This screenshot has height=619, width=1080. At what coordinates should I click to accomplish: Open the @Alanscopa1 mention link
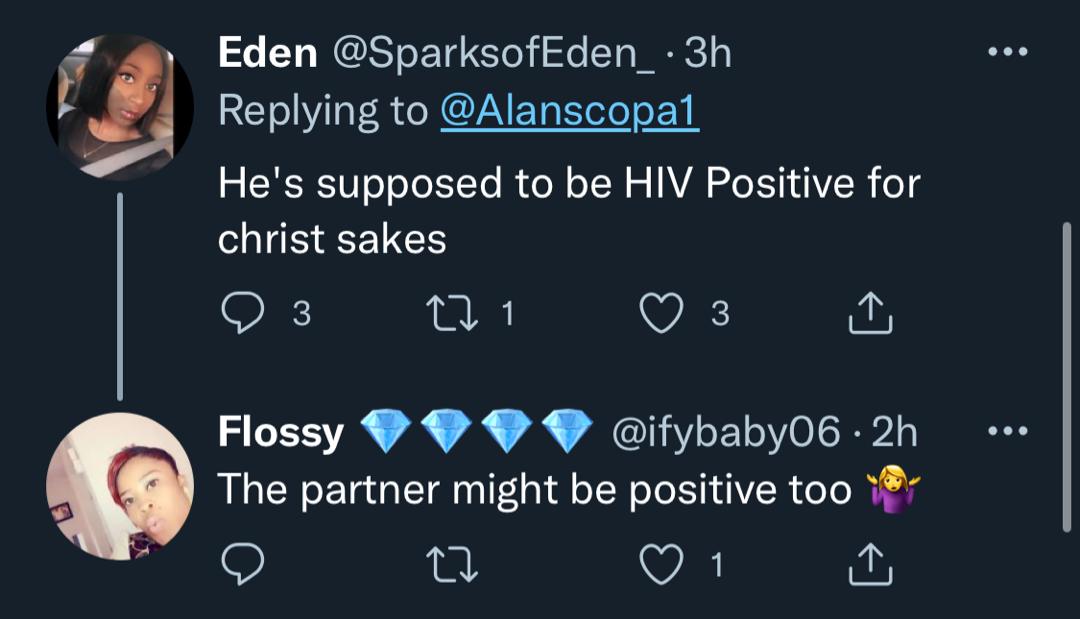click(570, 110)
